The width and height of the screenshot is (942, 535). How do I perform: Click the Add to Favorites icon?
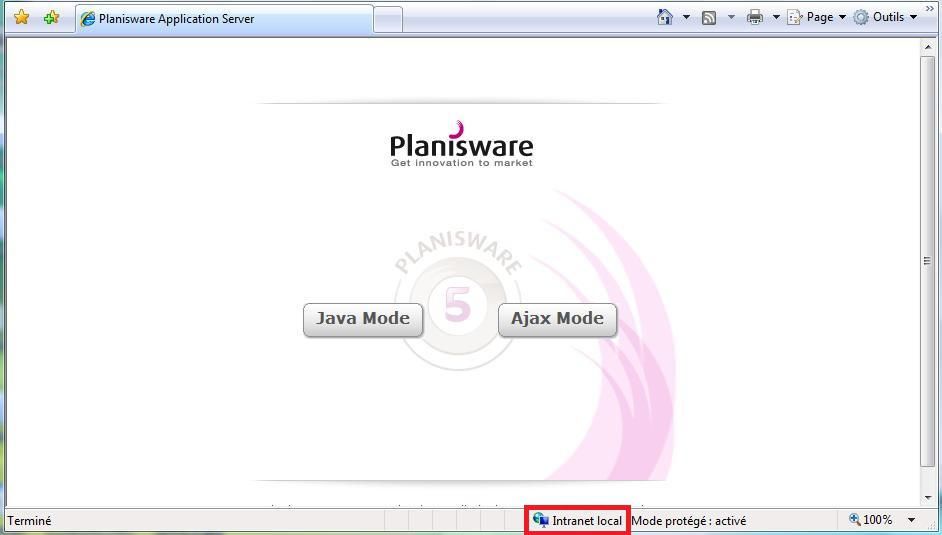tap(52, 17)
